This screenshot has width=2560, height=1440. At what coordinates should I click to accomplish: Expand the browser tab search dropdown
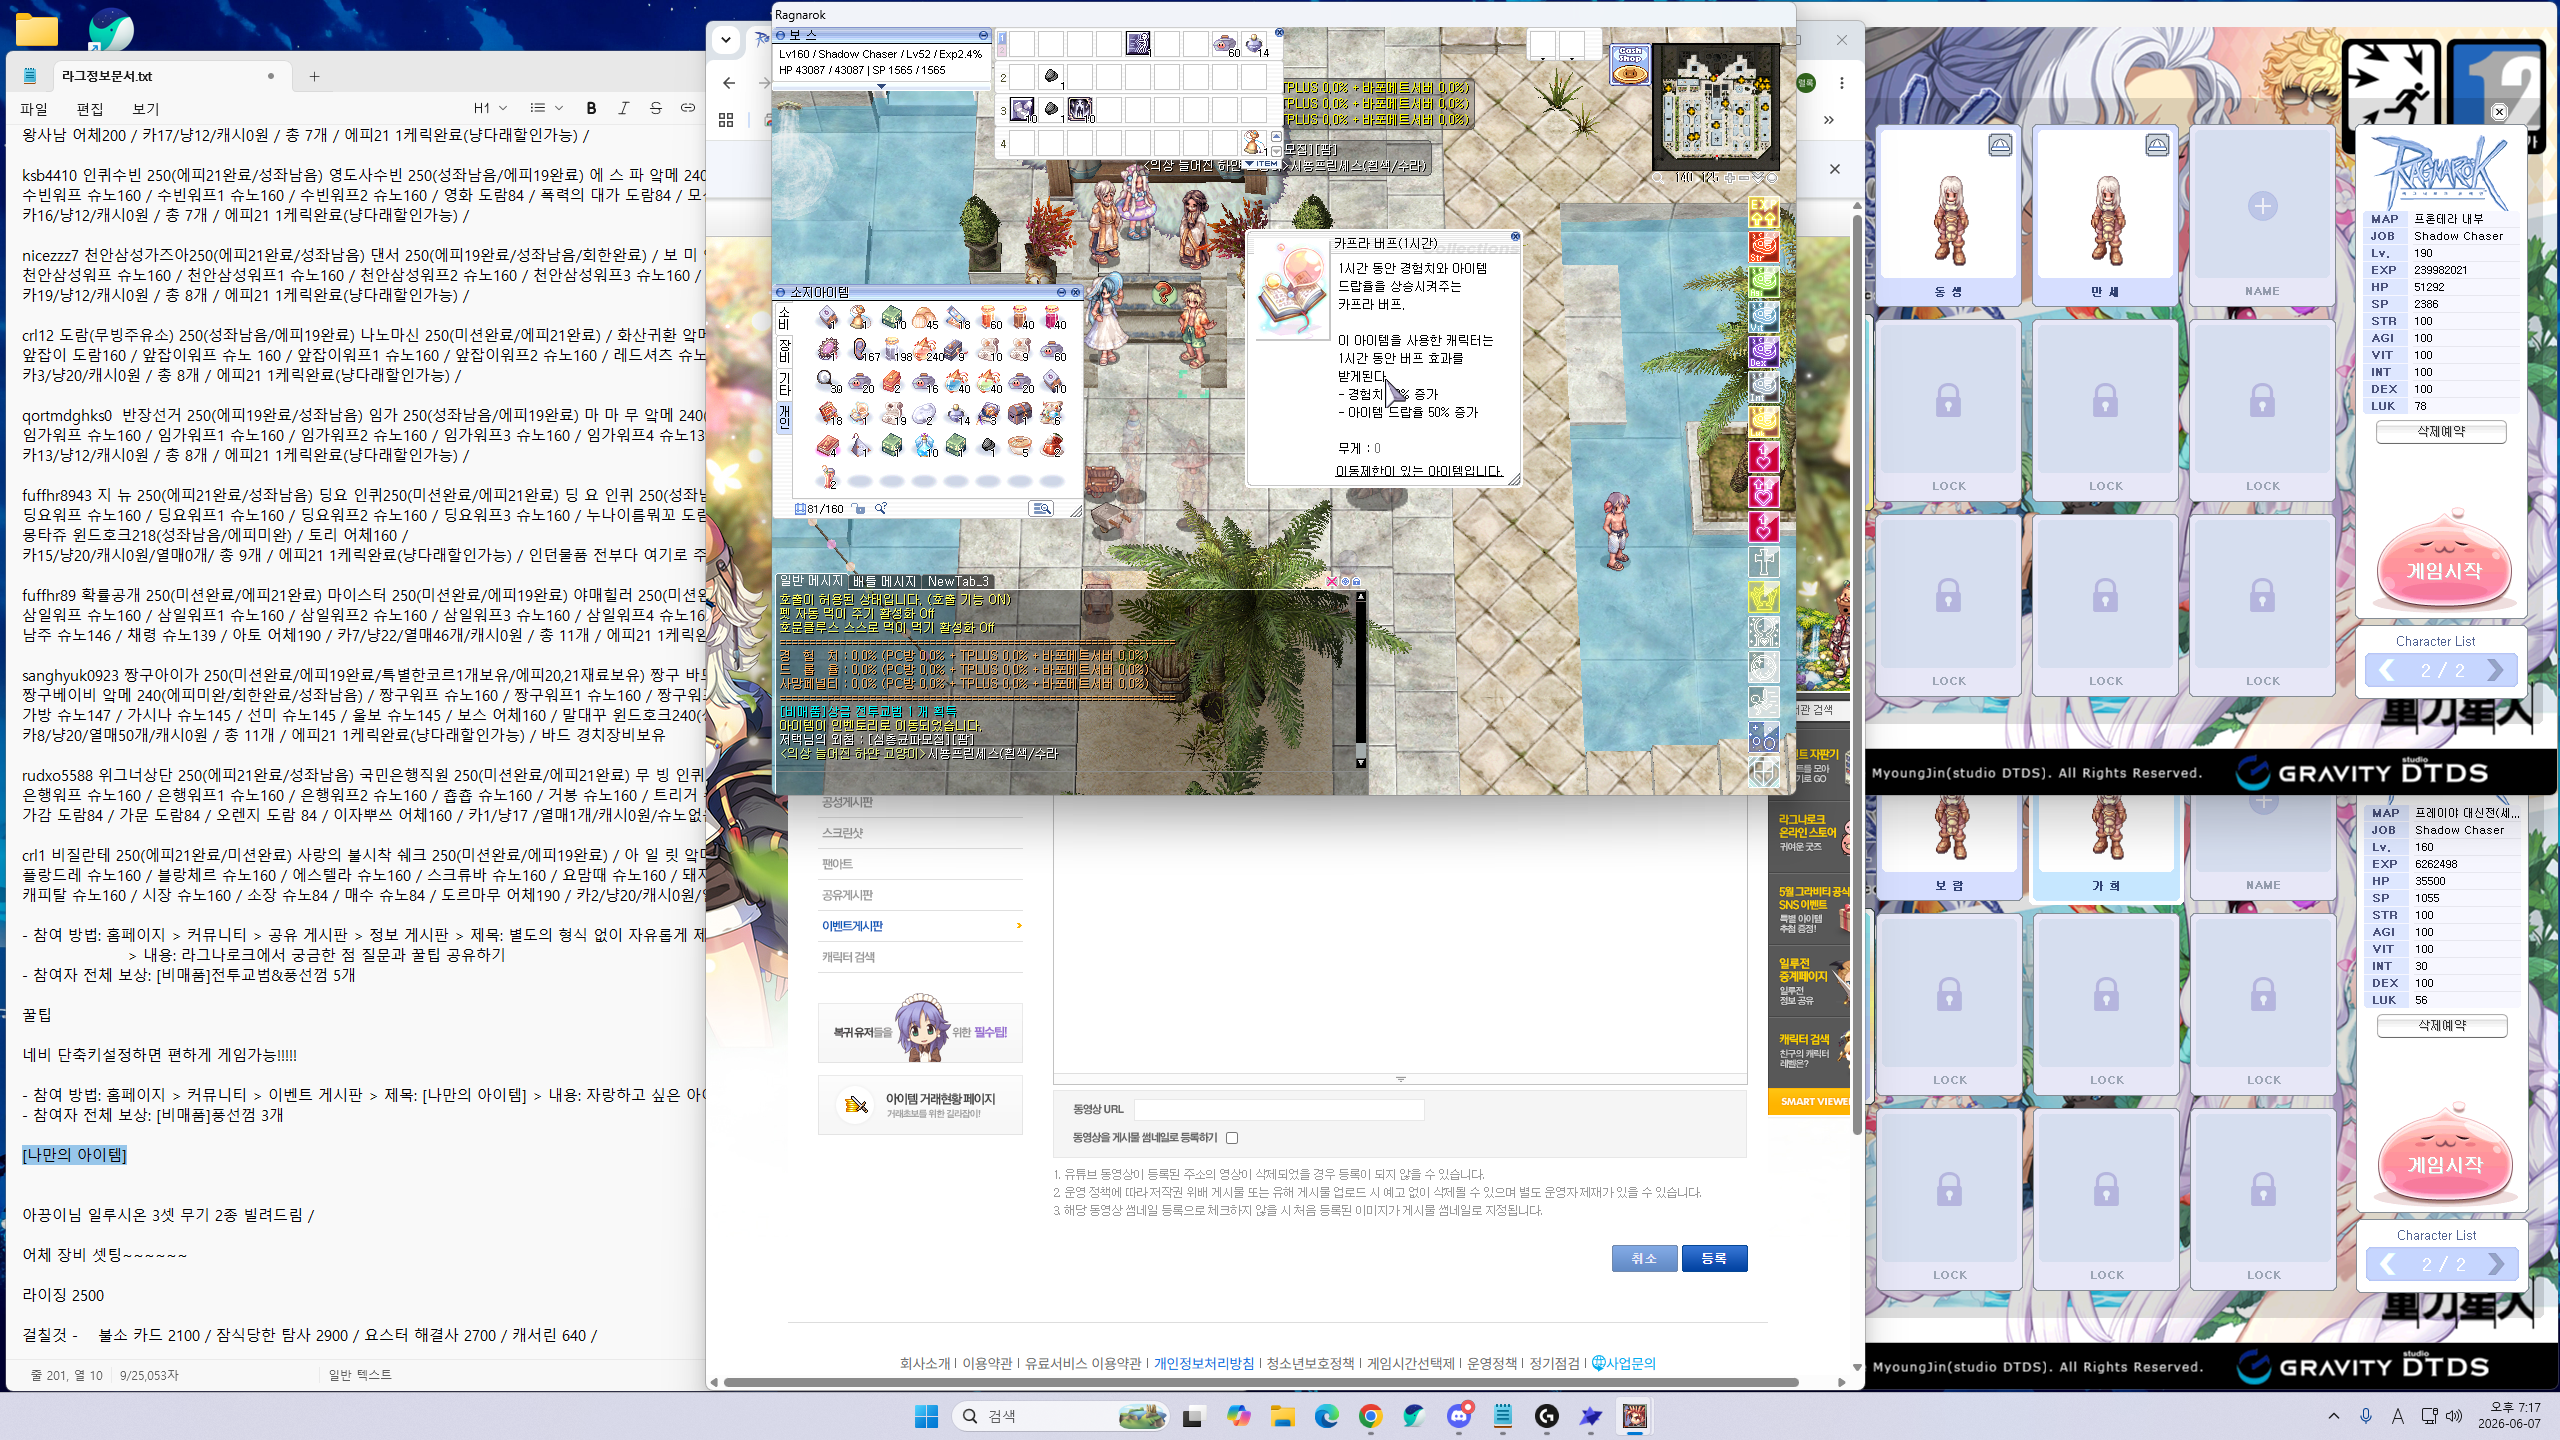click(x=726, y=40)
